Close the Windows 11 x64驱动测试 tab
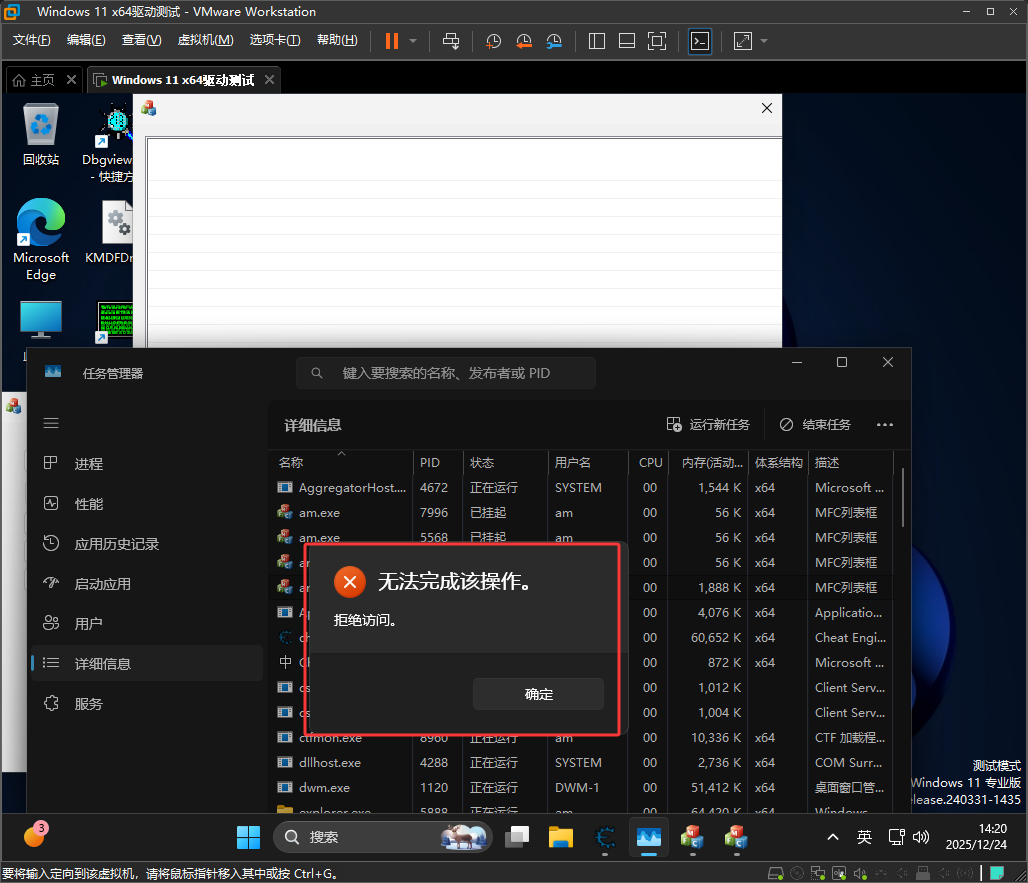This screenshot has width=1028, height=883. pos(269,80)
